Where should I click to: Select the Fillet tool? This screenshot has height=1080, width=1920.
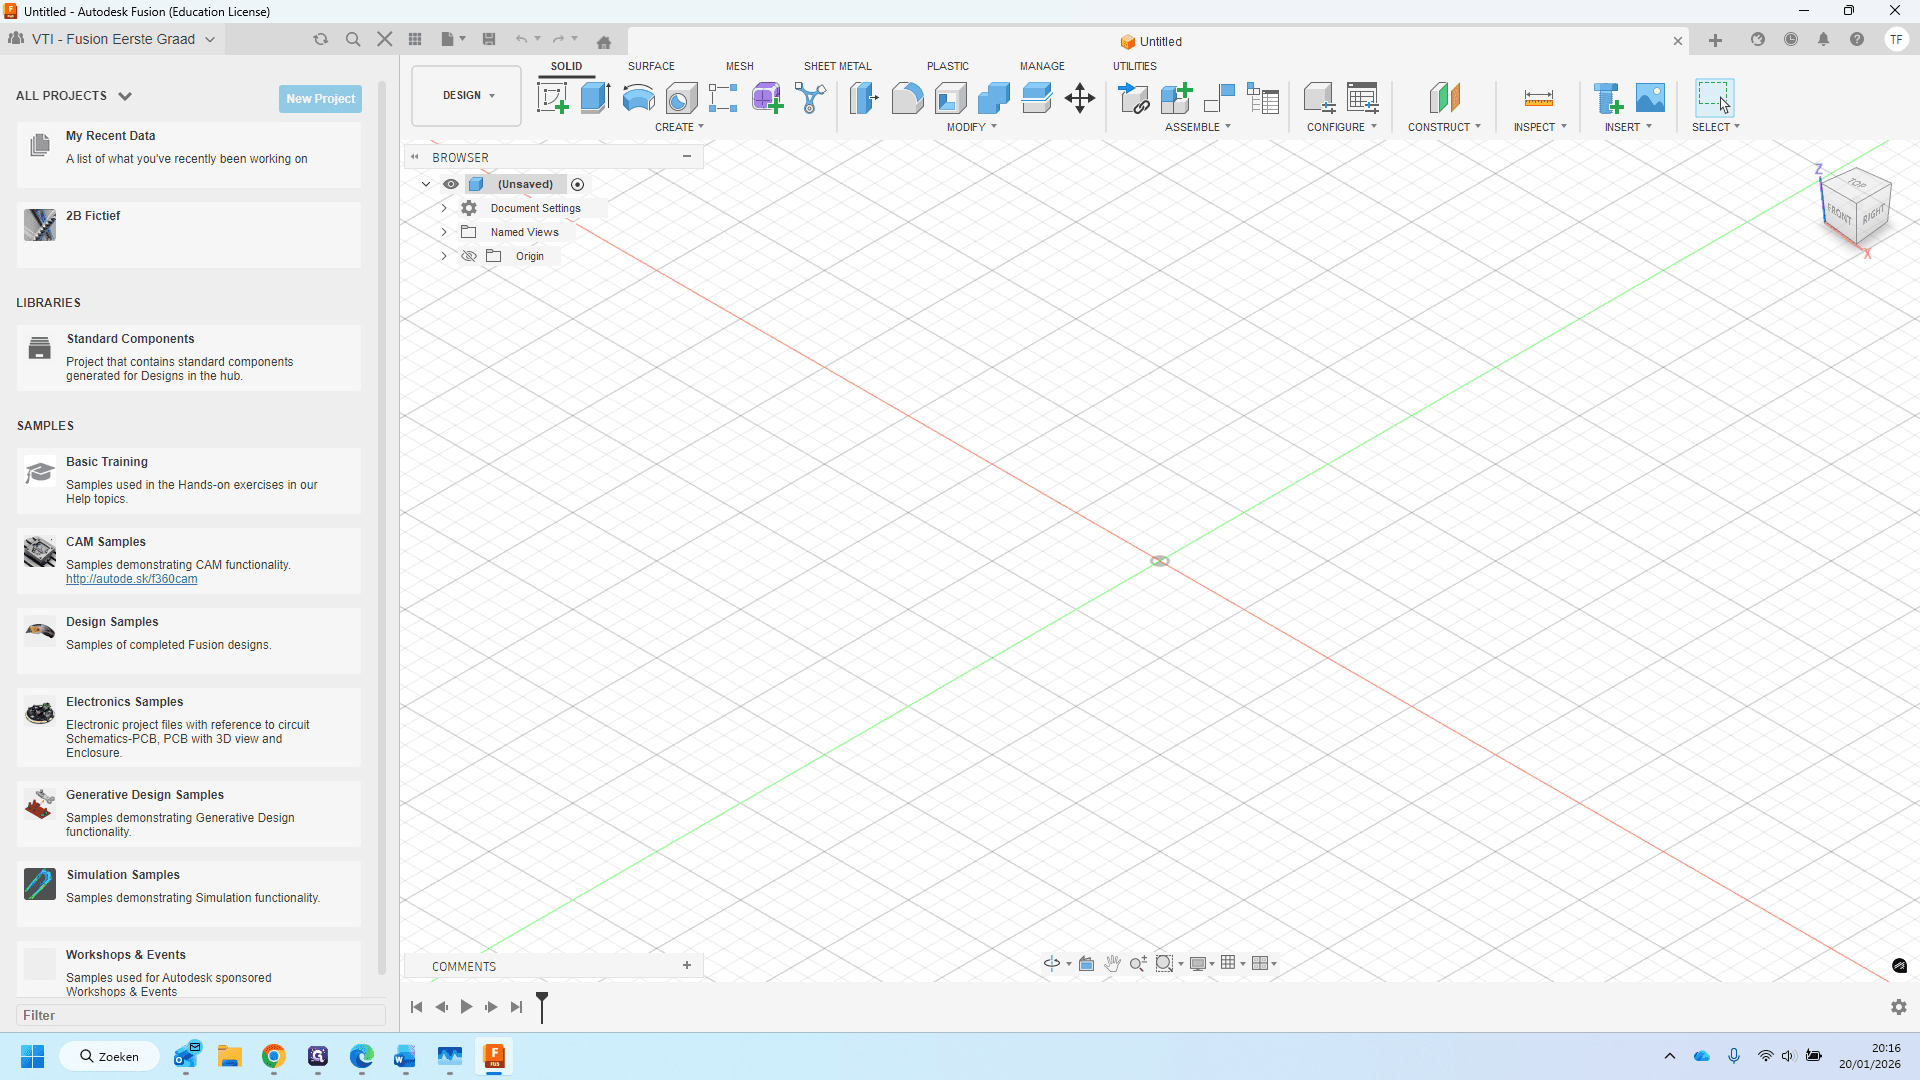pyautogui.click(x=907, y=98)
